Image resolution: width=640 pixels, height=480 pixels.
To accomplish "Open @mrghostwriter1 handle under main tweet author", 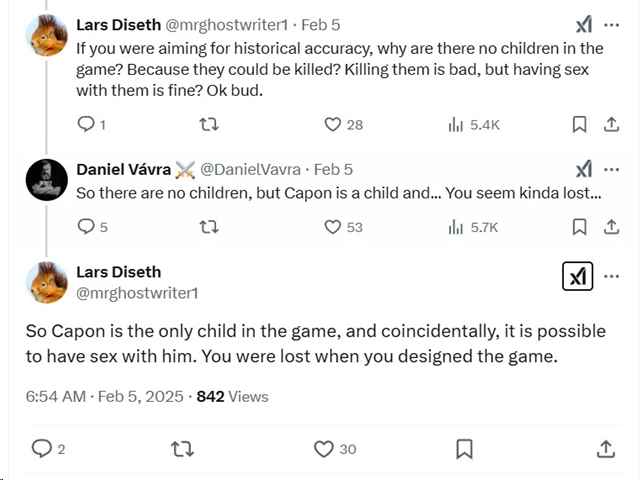I will click(x=137, y=293).
